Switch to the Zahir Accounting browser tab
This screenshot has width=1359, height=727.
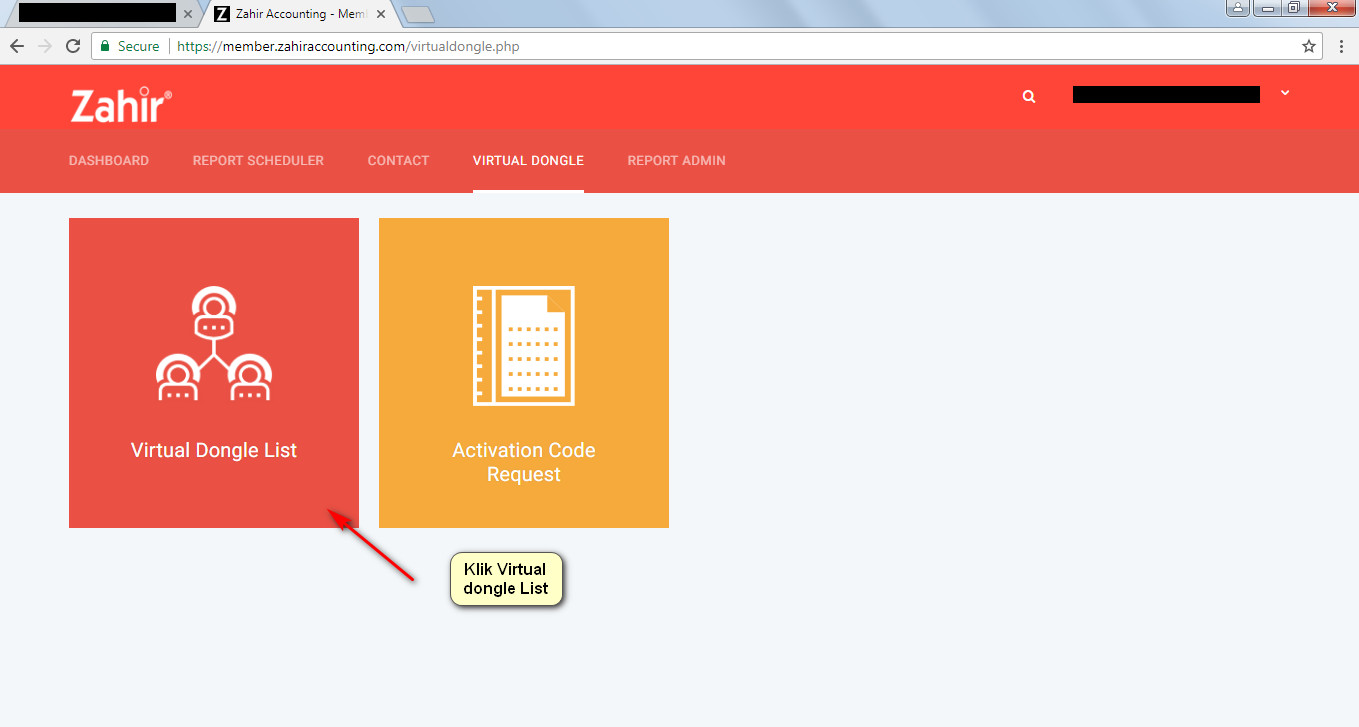point(300,14)
